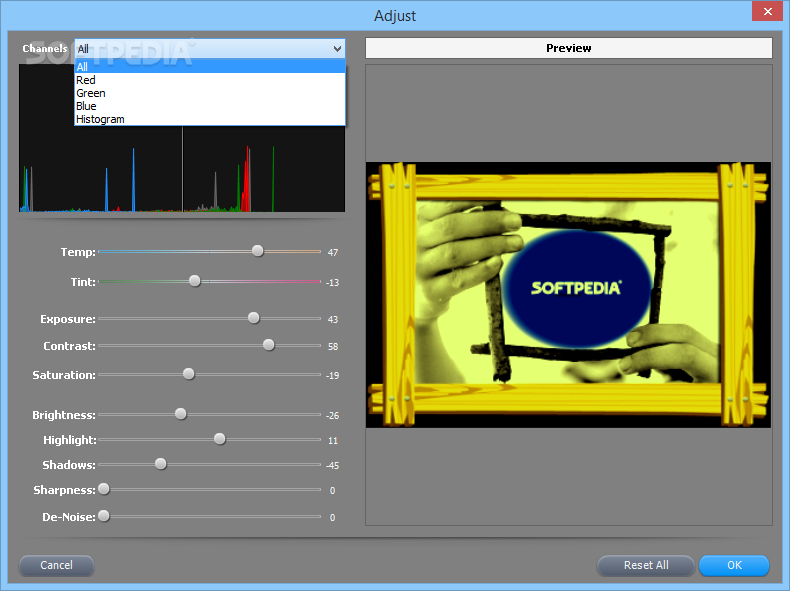Viewport: 790px width, 591px height.
Task: Click the Contrast value 58
Action: (x=333, y=347)
